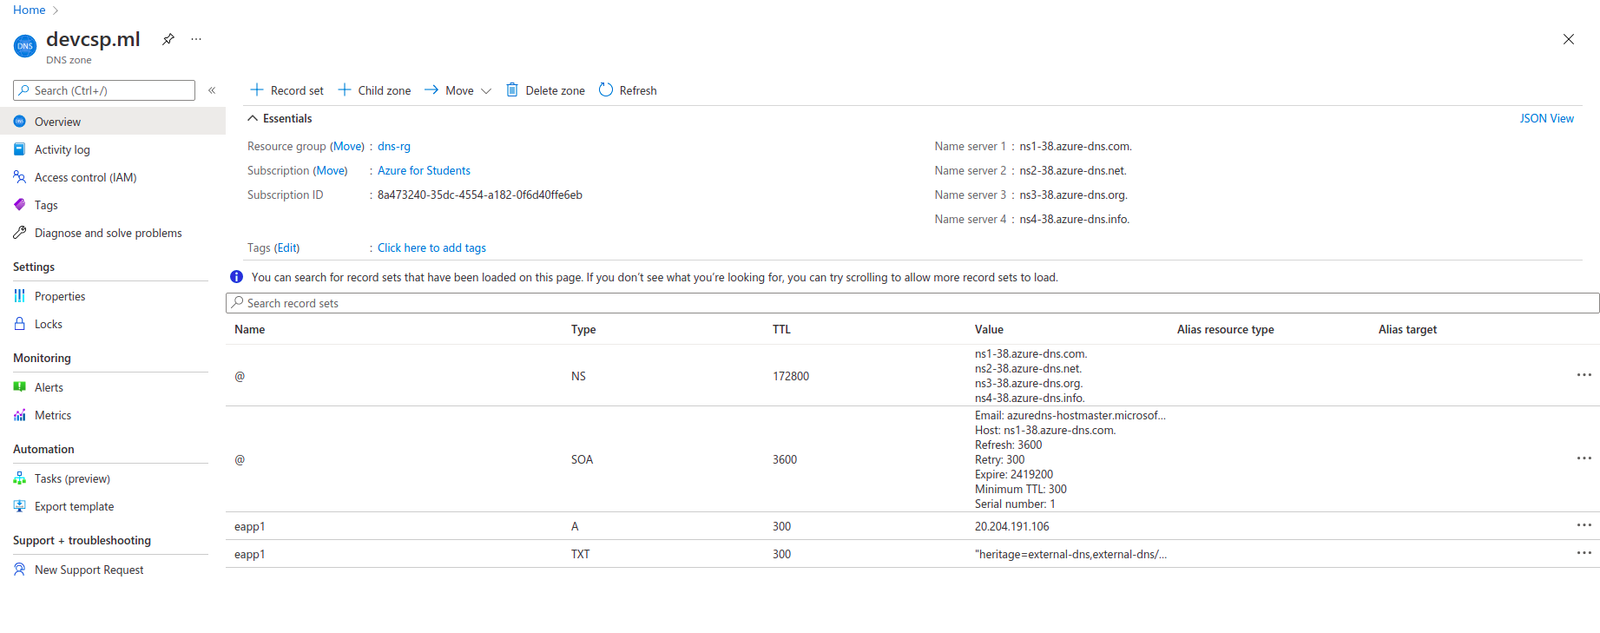Collapse the Essentials section
The height and width of the screenshot is (633, 1600).
click(253, 118)
